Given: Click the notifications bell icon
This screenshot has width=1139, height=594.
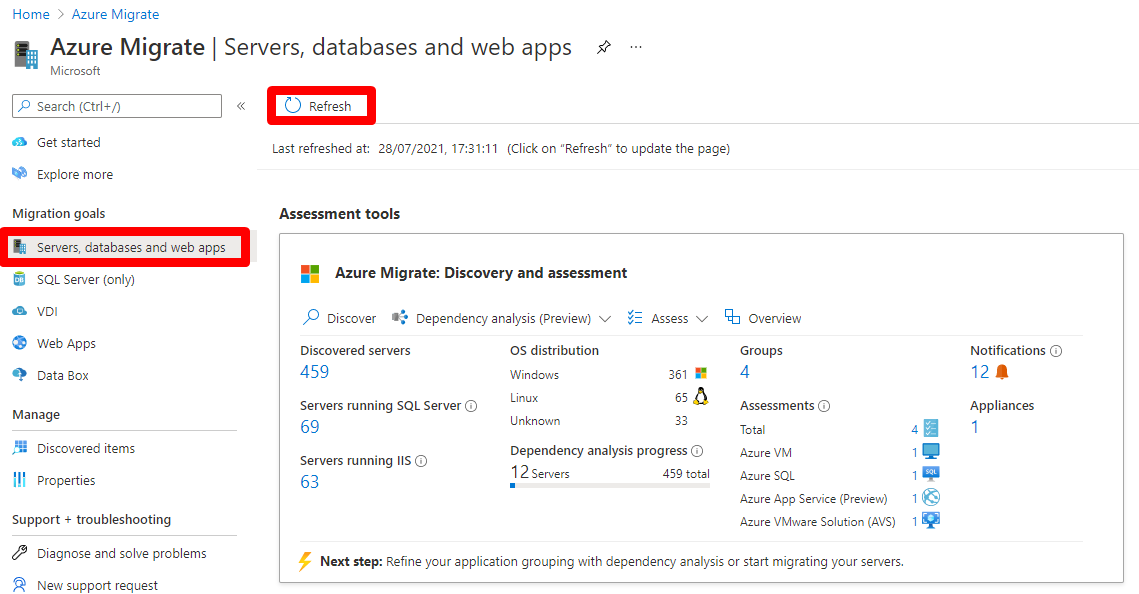Looking at the screenshot, I should [1003, 371].
